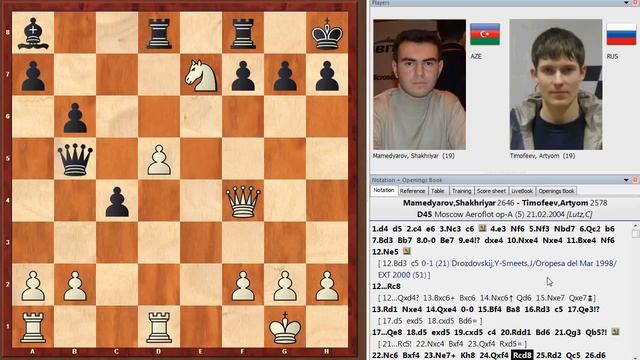
Task: Select the black pawn on a7
Action: click(x=33, y=76)
